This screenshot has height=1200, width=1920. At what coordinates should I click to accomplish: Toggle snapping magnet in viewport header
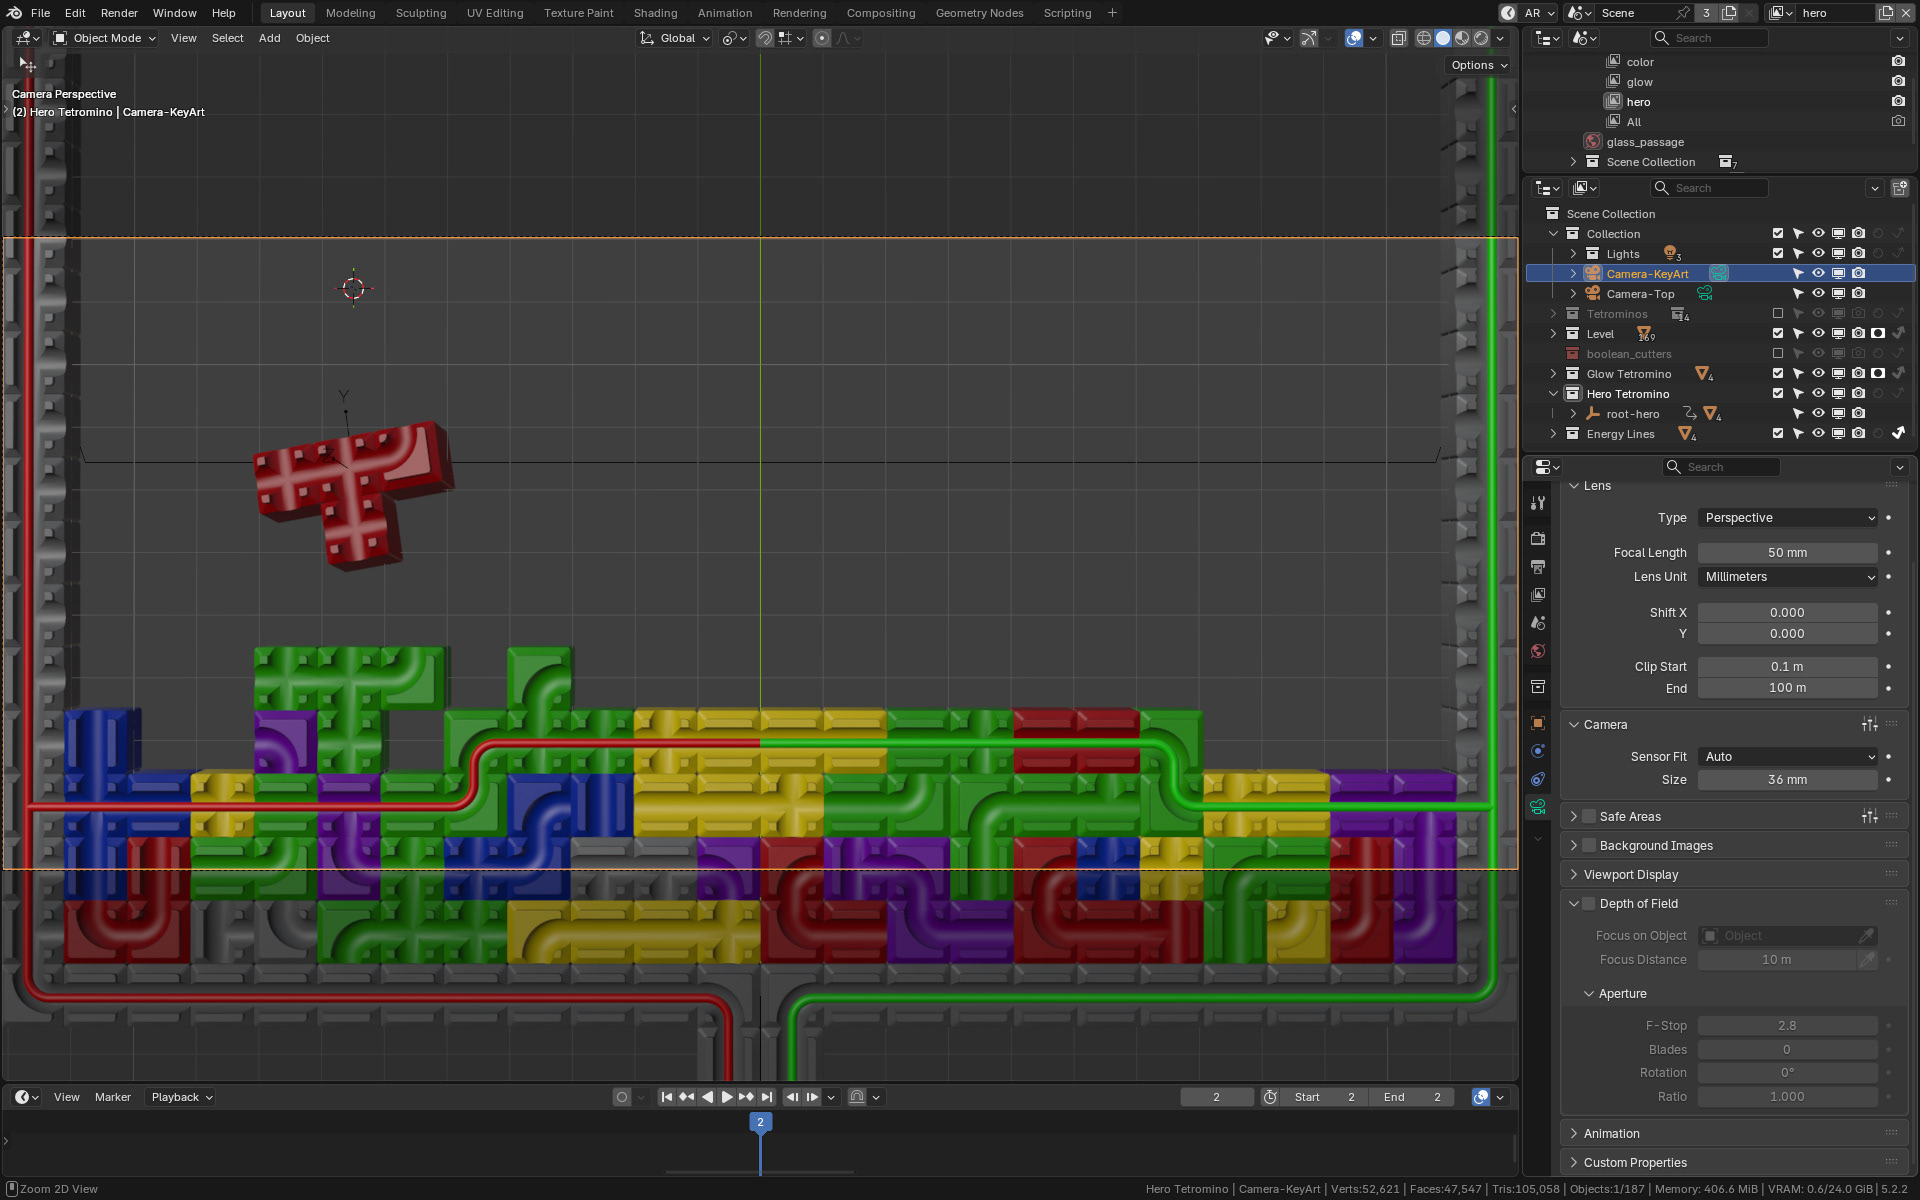pos(765,38)
